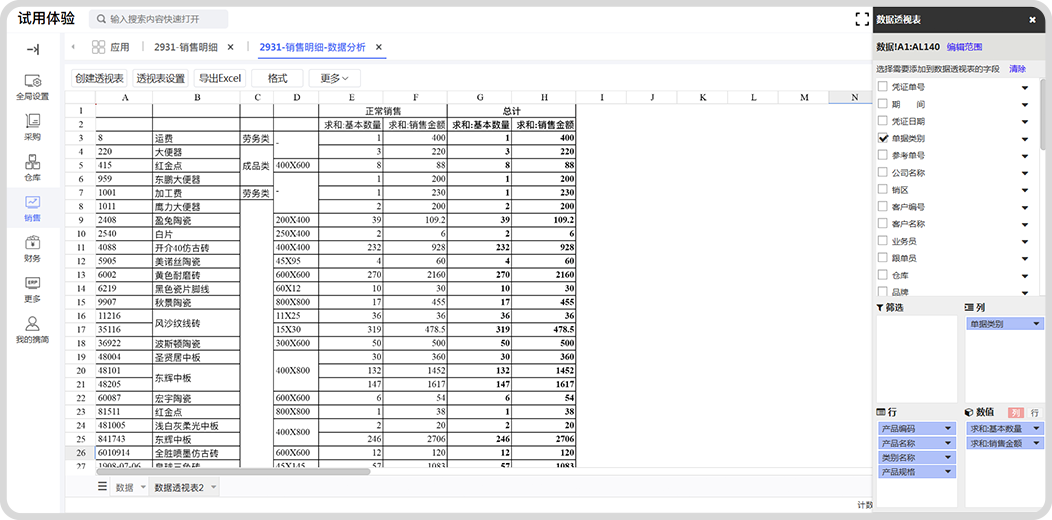Check the 销区 field checkbox
This screenshot has width=1052, height=520.
coord(883,189)
